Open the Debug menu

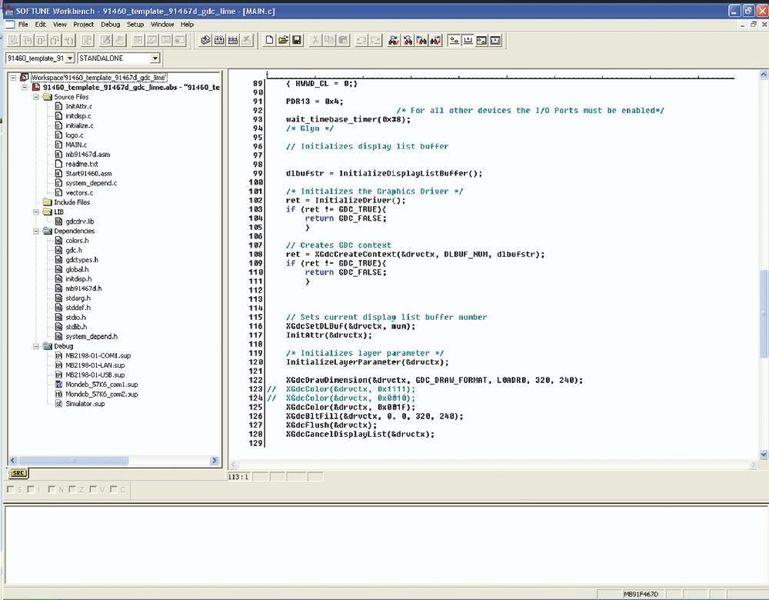[x=110, y=24]
